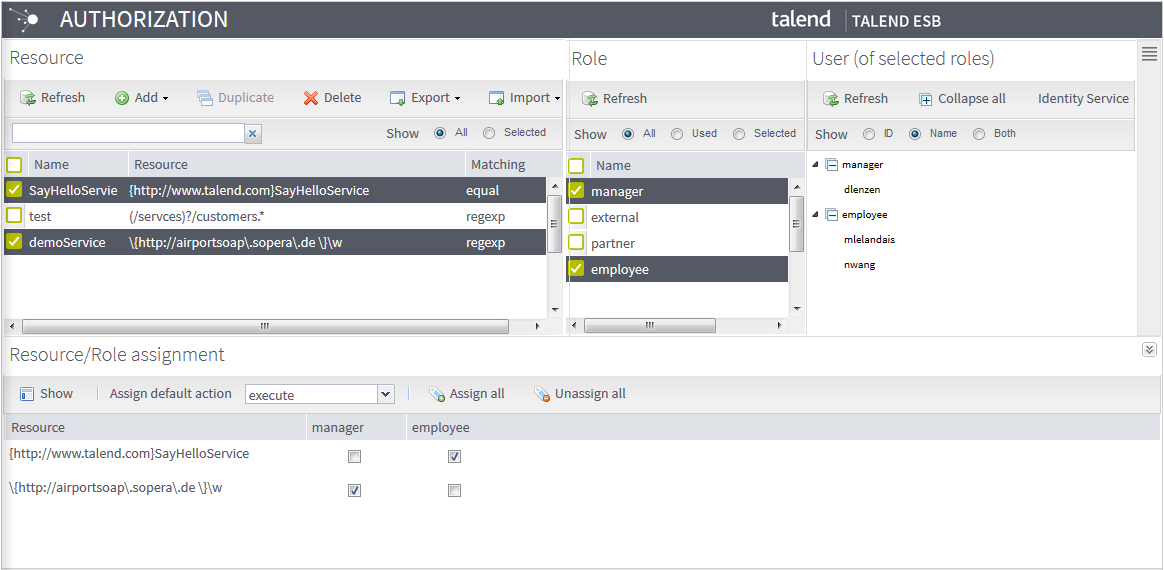Tick the partner role checkbox
This screenshot has width=1164, height=570.
[576, 243]
